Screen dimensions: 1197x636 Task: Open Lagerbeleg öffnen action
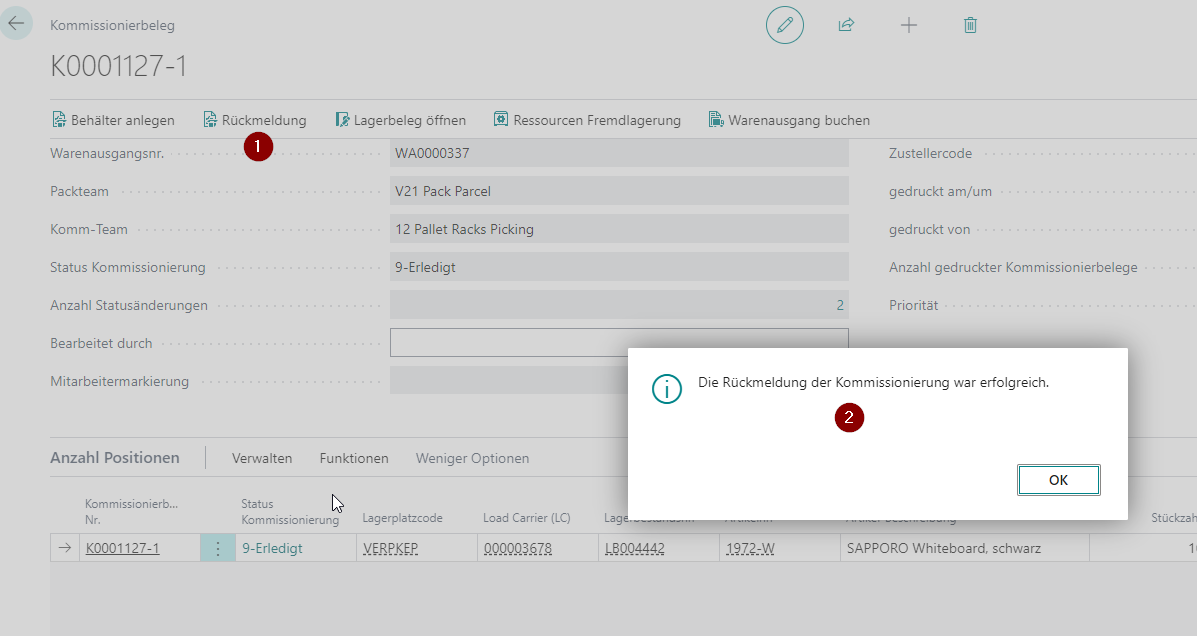click(400, 120)
